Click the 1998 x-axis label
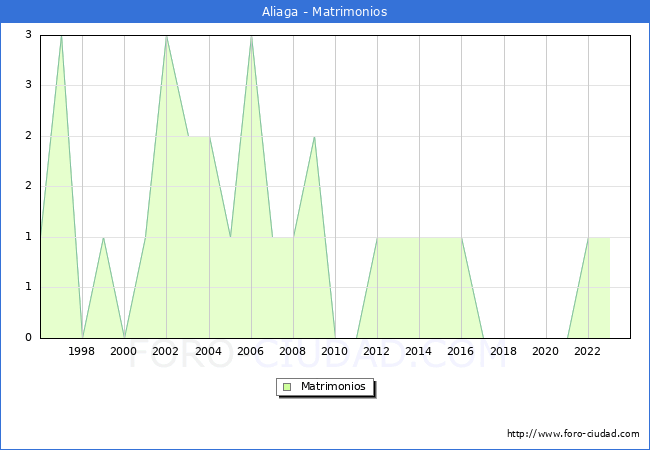Viewport: 650px width, 450px height. tap(81, 351)
